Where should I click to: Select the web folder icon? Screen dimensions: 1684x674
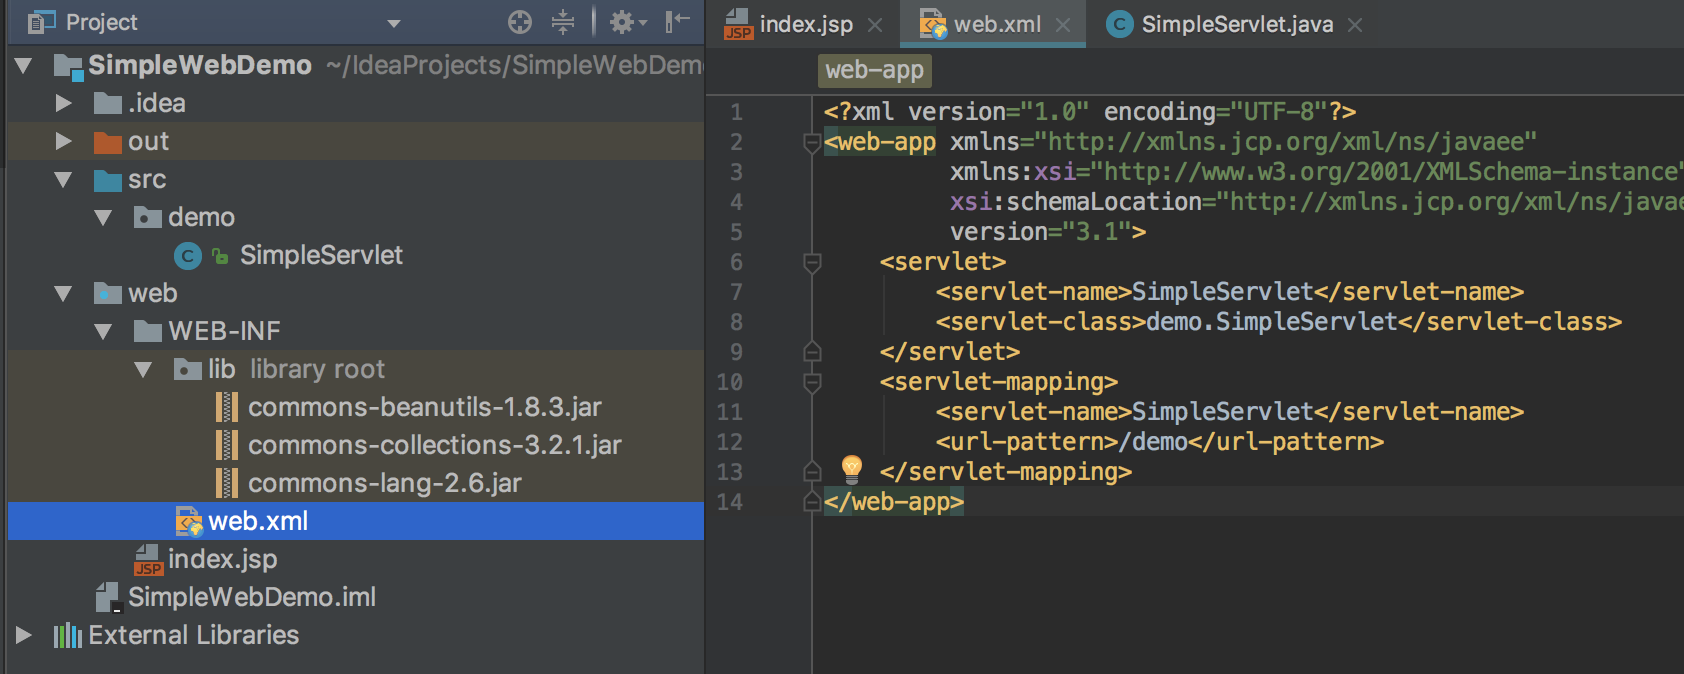point(108,294)
